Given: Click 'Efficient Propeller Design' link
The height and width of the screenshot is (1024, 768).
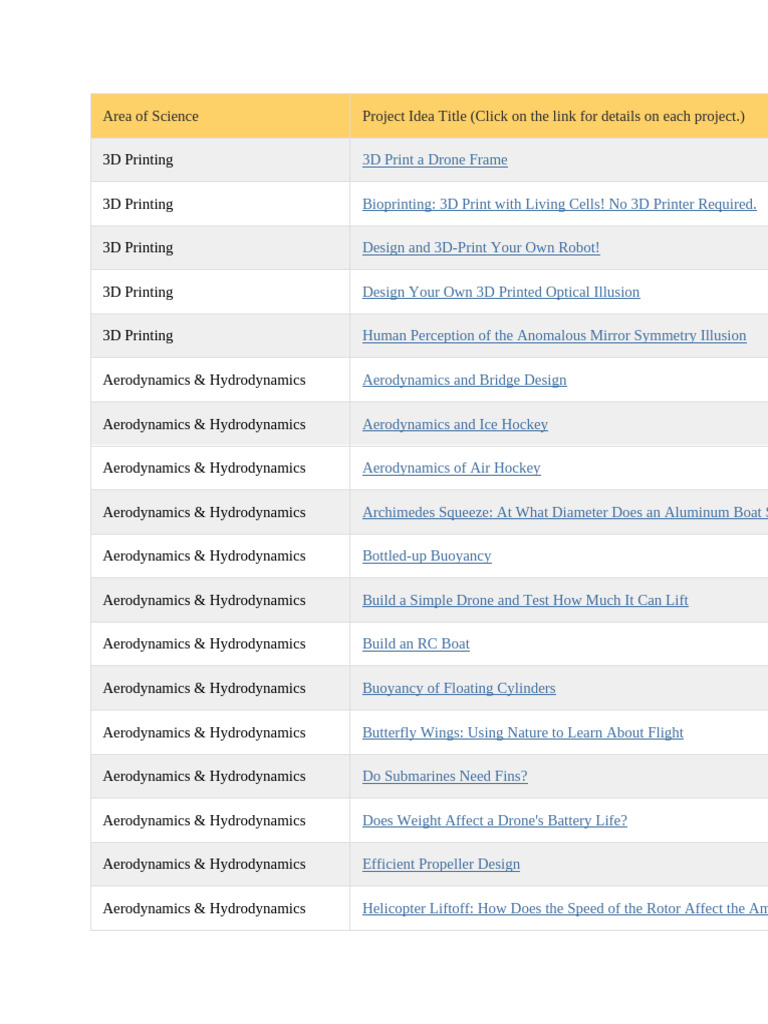Looking at the screenshot, I should [441, 865].
